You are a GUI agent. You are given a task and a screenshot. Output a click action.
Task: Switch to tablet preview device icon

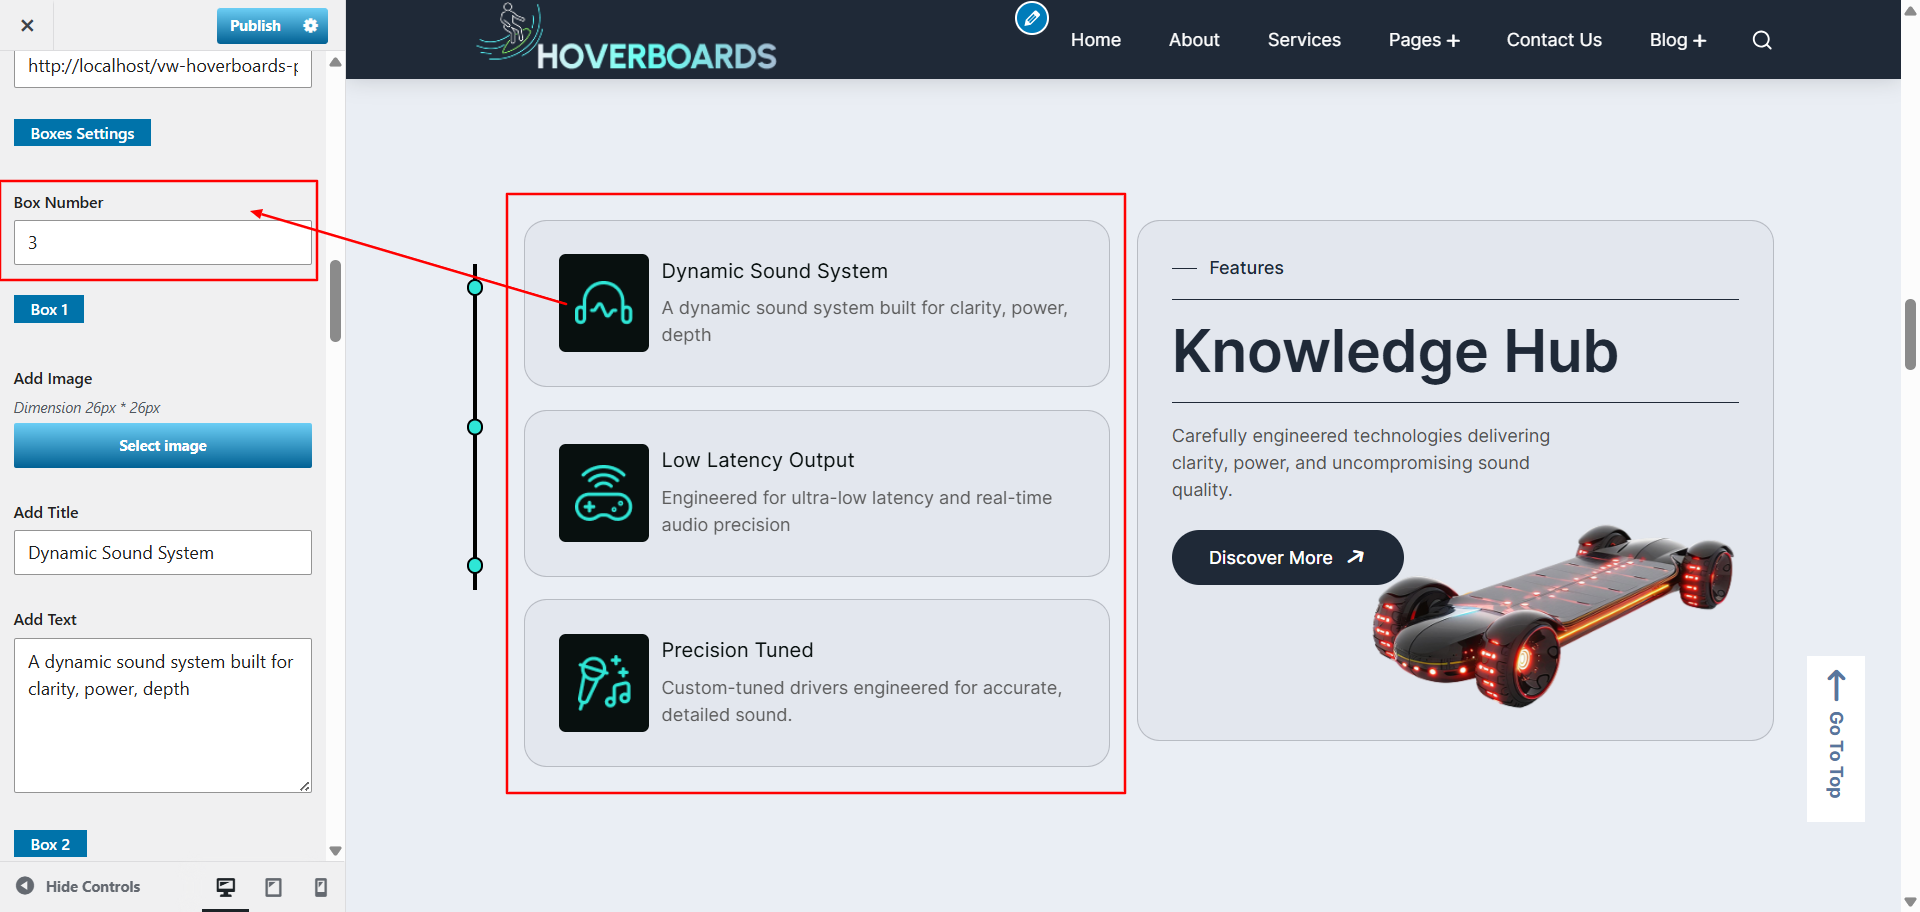[x=273, y=887]
